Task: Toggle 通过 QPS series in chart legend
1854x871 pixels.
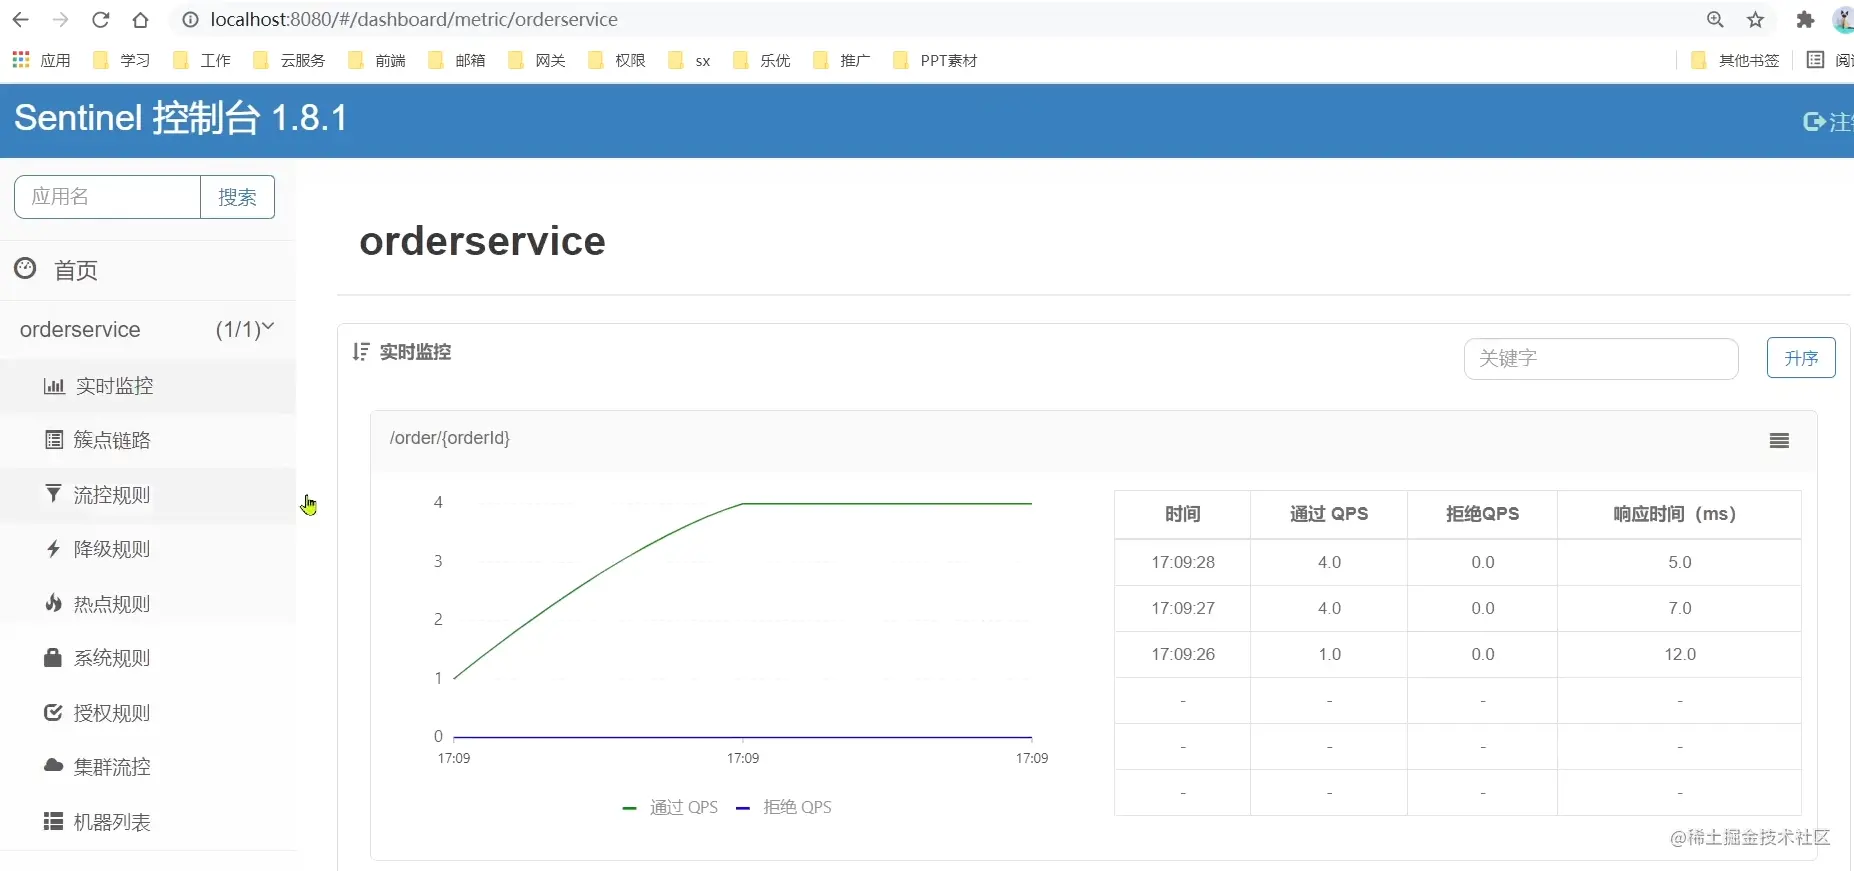Action: (x=671, y=807)
